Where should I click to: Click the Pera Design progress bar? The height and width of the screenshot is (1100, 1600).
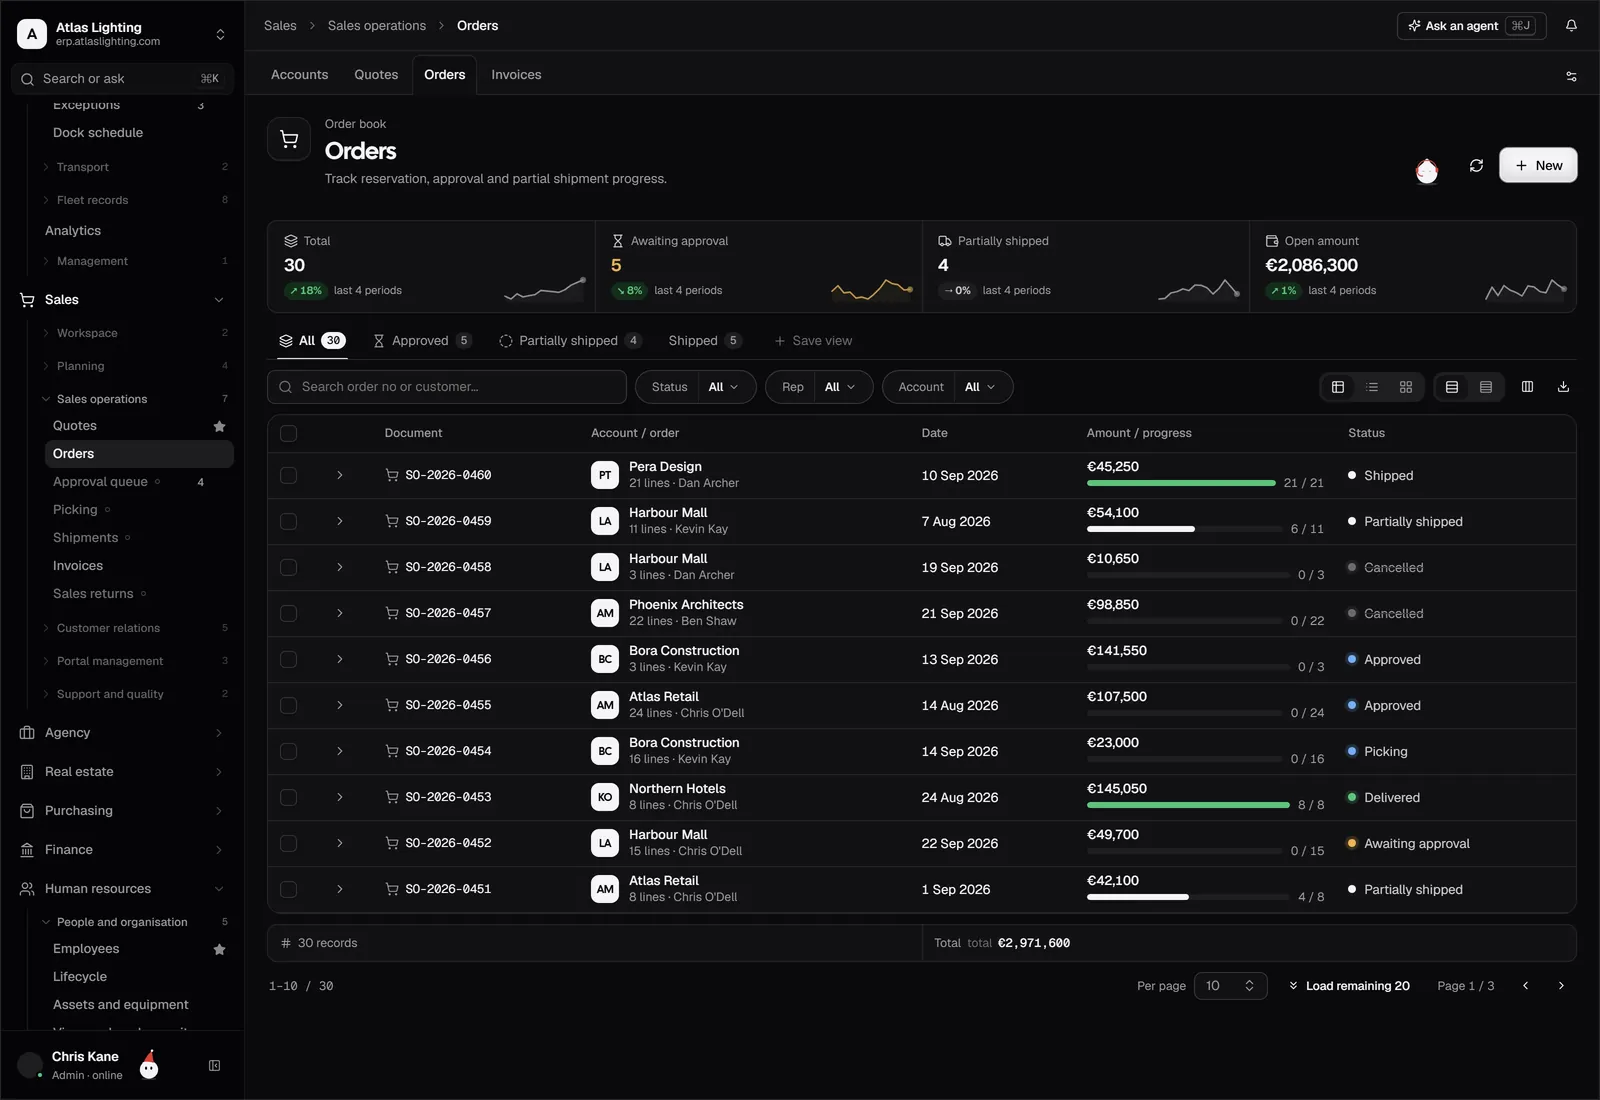[1181, 483]
